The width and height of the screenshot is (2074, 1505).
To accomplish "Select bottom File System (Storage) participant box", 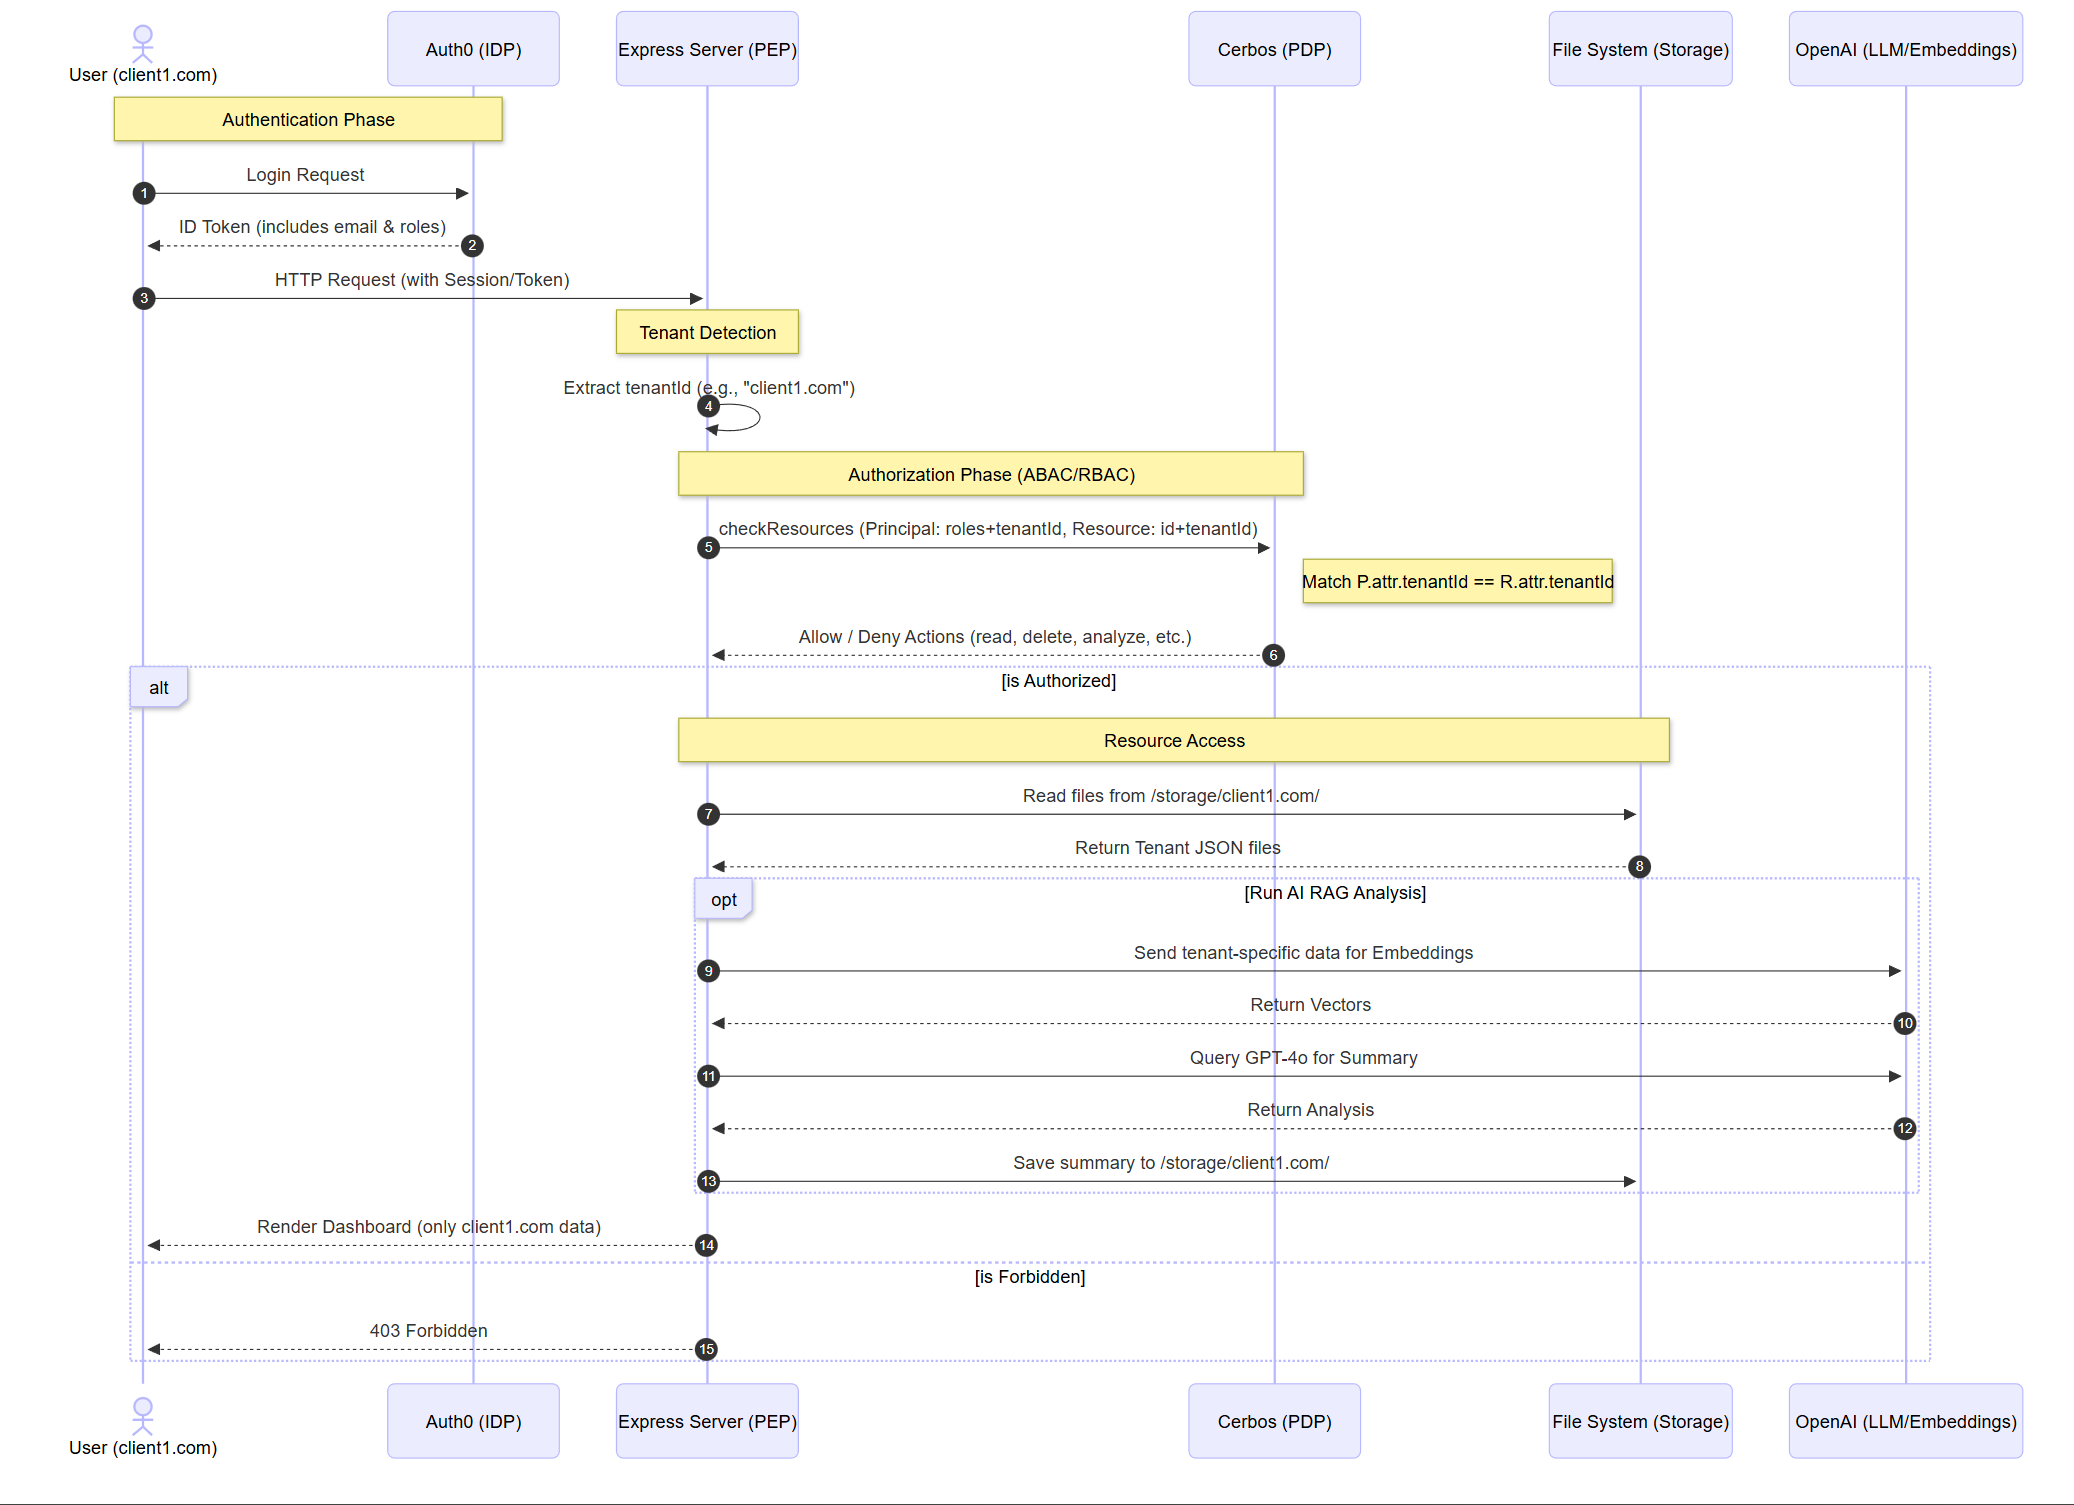I will [1640, 1421].
